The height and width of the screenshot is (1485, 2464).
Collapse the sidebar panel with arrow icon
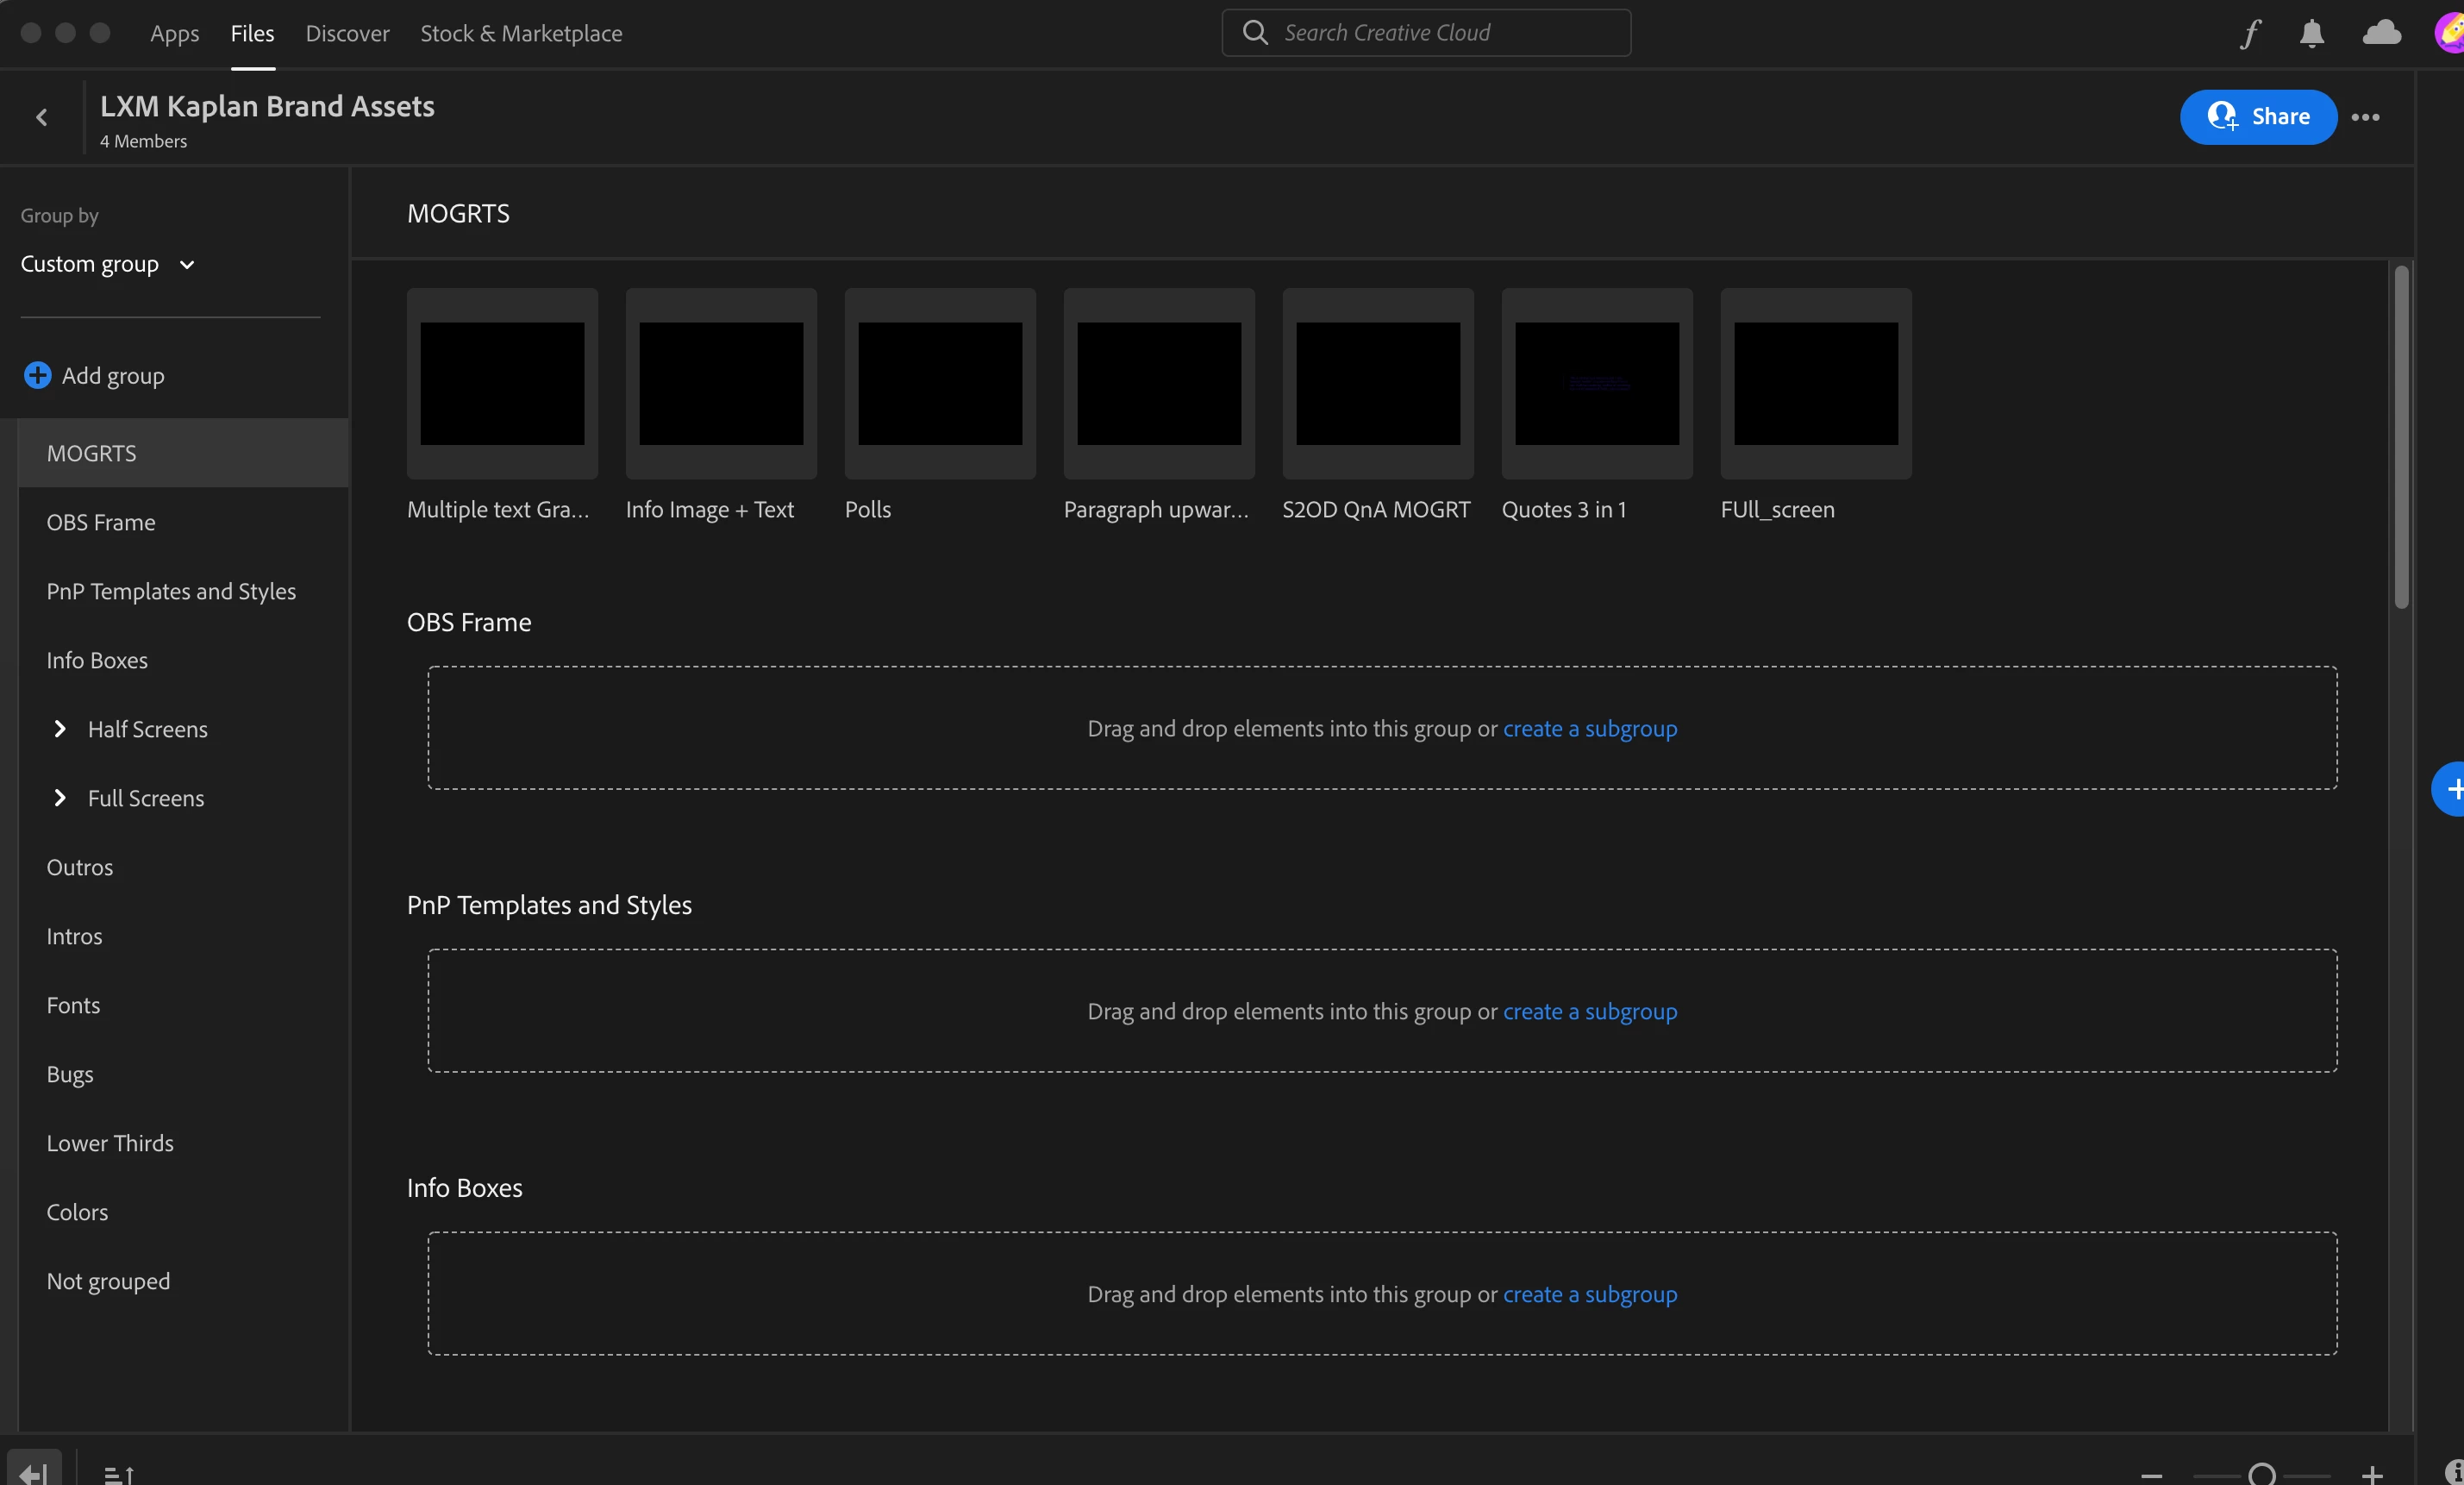point(34,1472)
